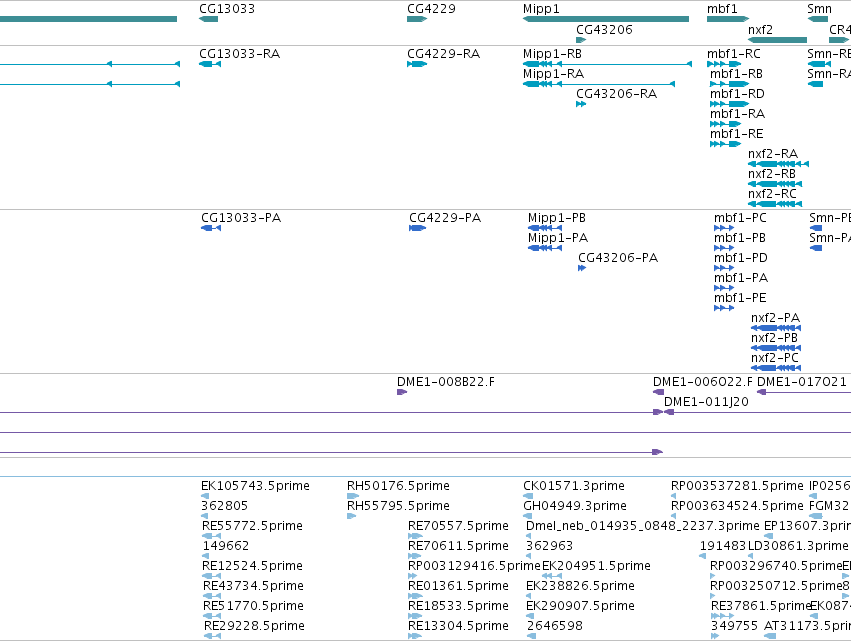Image resolution: width=851 pixels, height=641 pixels.
Task: Click the 362805 EST label
Action: (x=225, y=506)
